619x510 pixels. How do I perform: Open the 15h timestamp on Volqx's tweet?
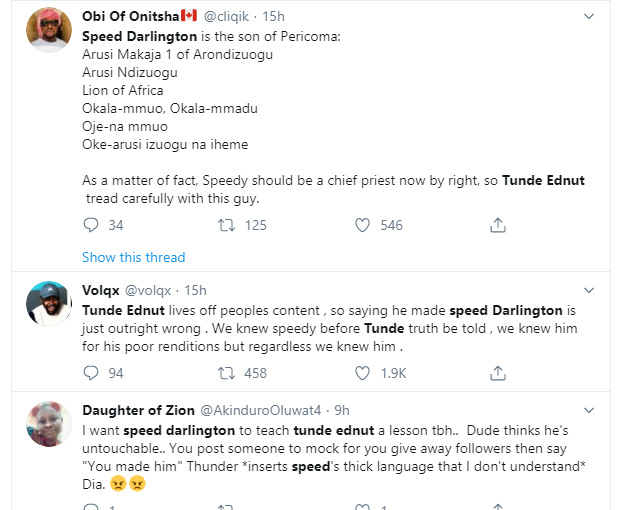196,290
